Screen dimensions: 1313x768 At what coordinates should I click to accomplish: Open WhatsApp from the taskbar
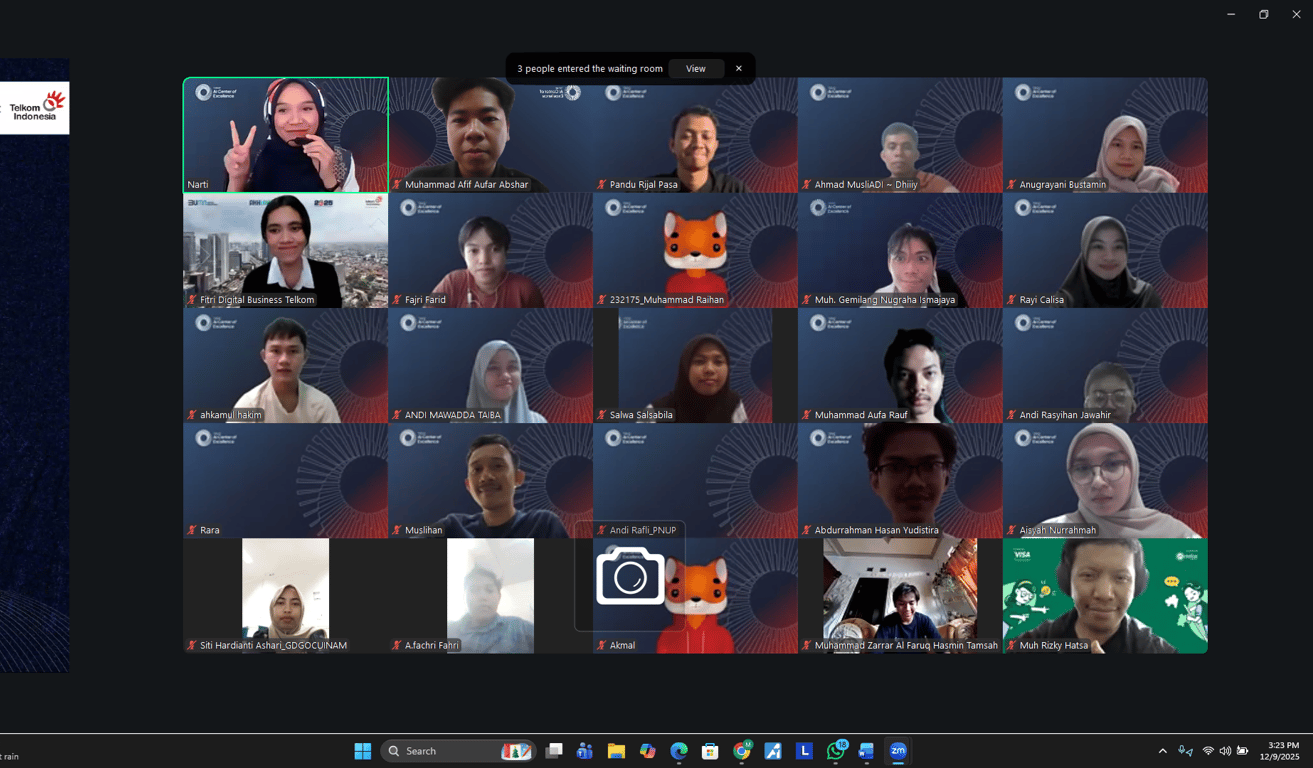[x=836, y=751]
